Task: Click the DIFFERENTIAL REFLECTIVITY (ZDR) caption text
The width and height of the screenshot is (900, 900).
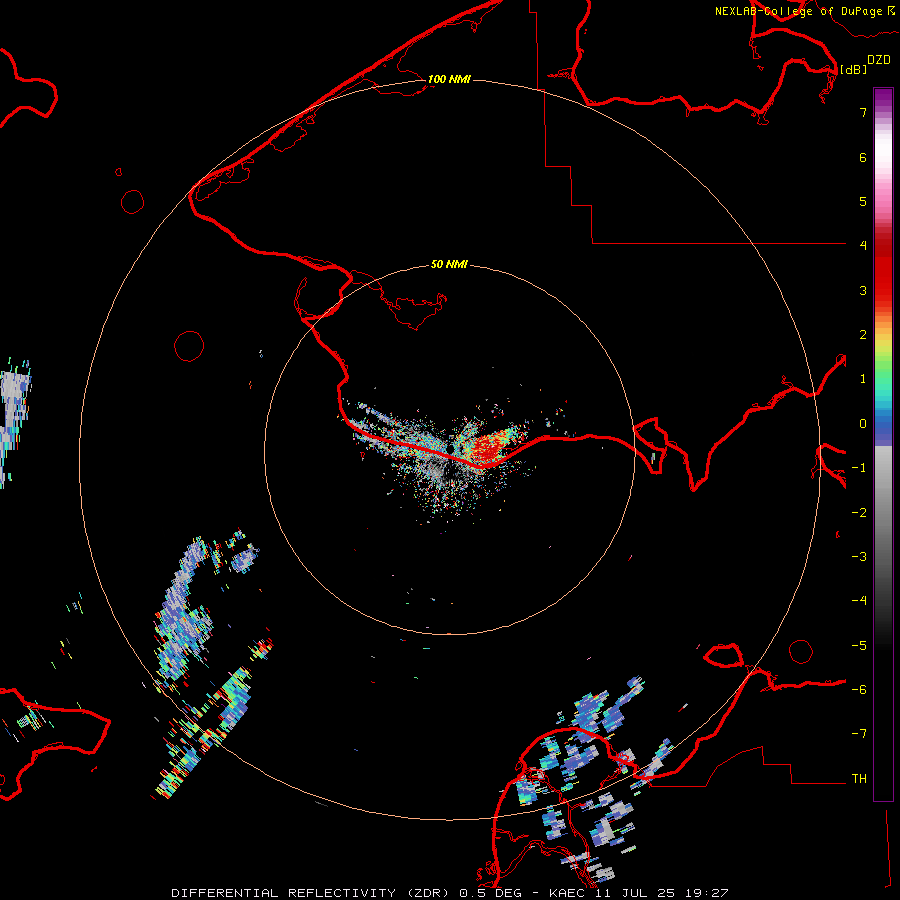Action: [313, 893]
